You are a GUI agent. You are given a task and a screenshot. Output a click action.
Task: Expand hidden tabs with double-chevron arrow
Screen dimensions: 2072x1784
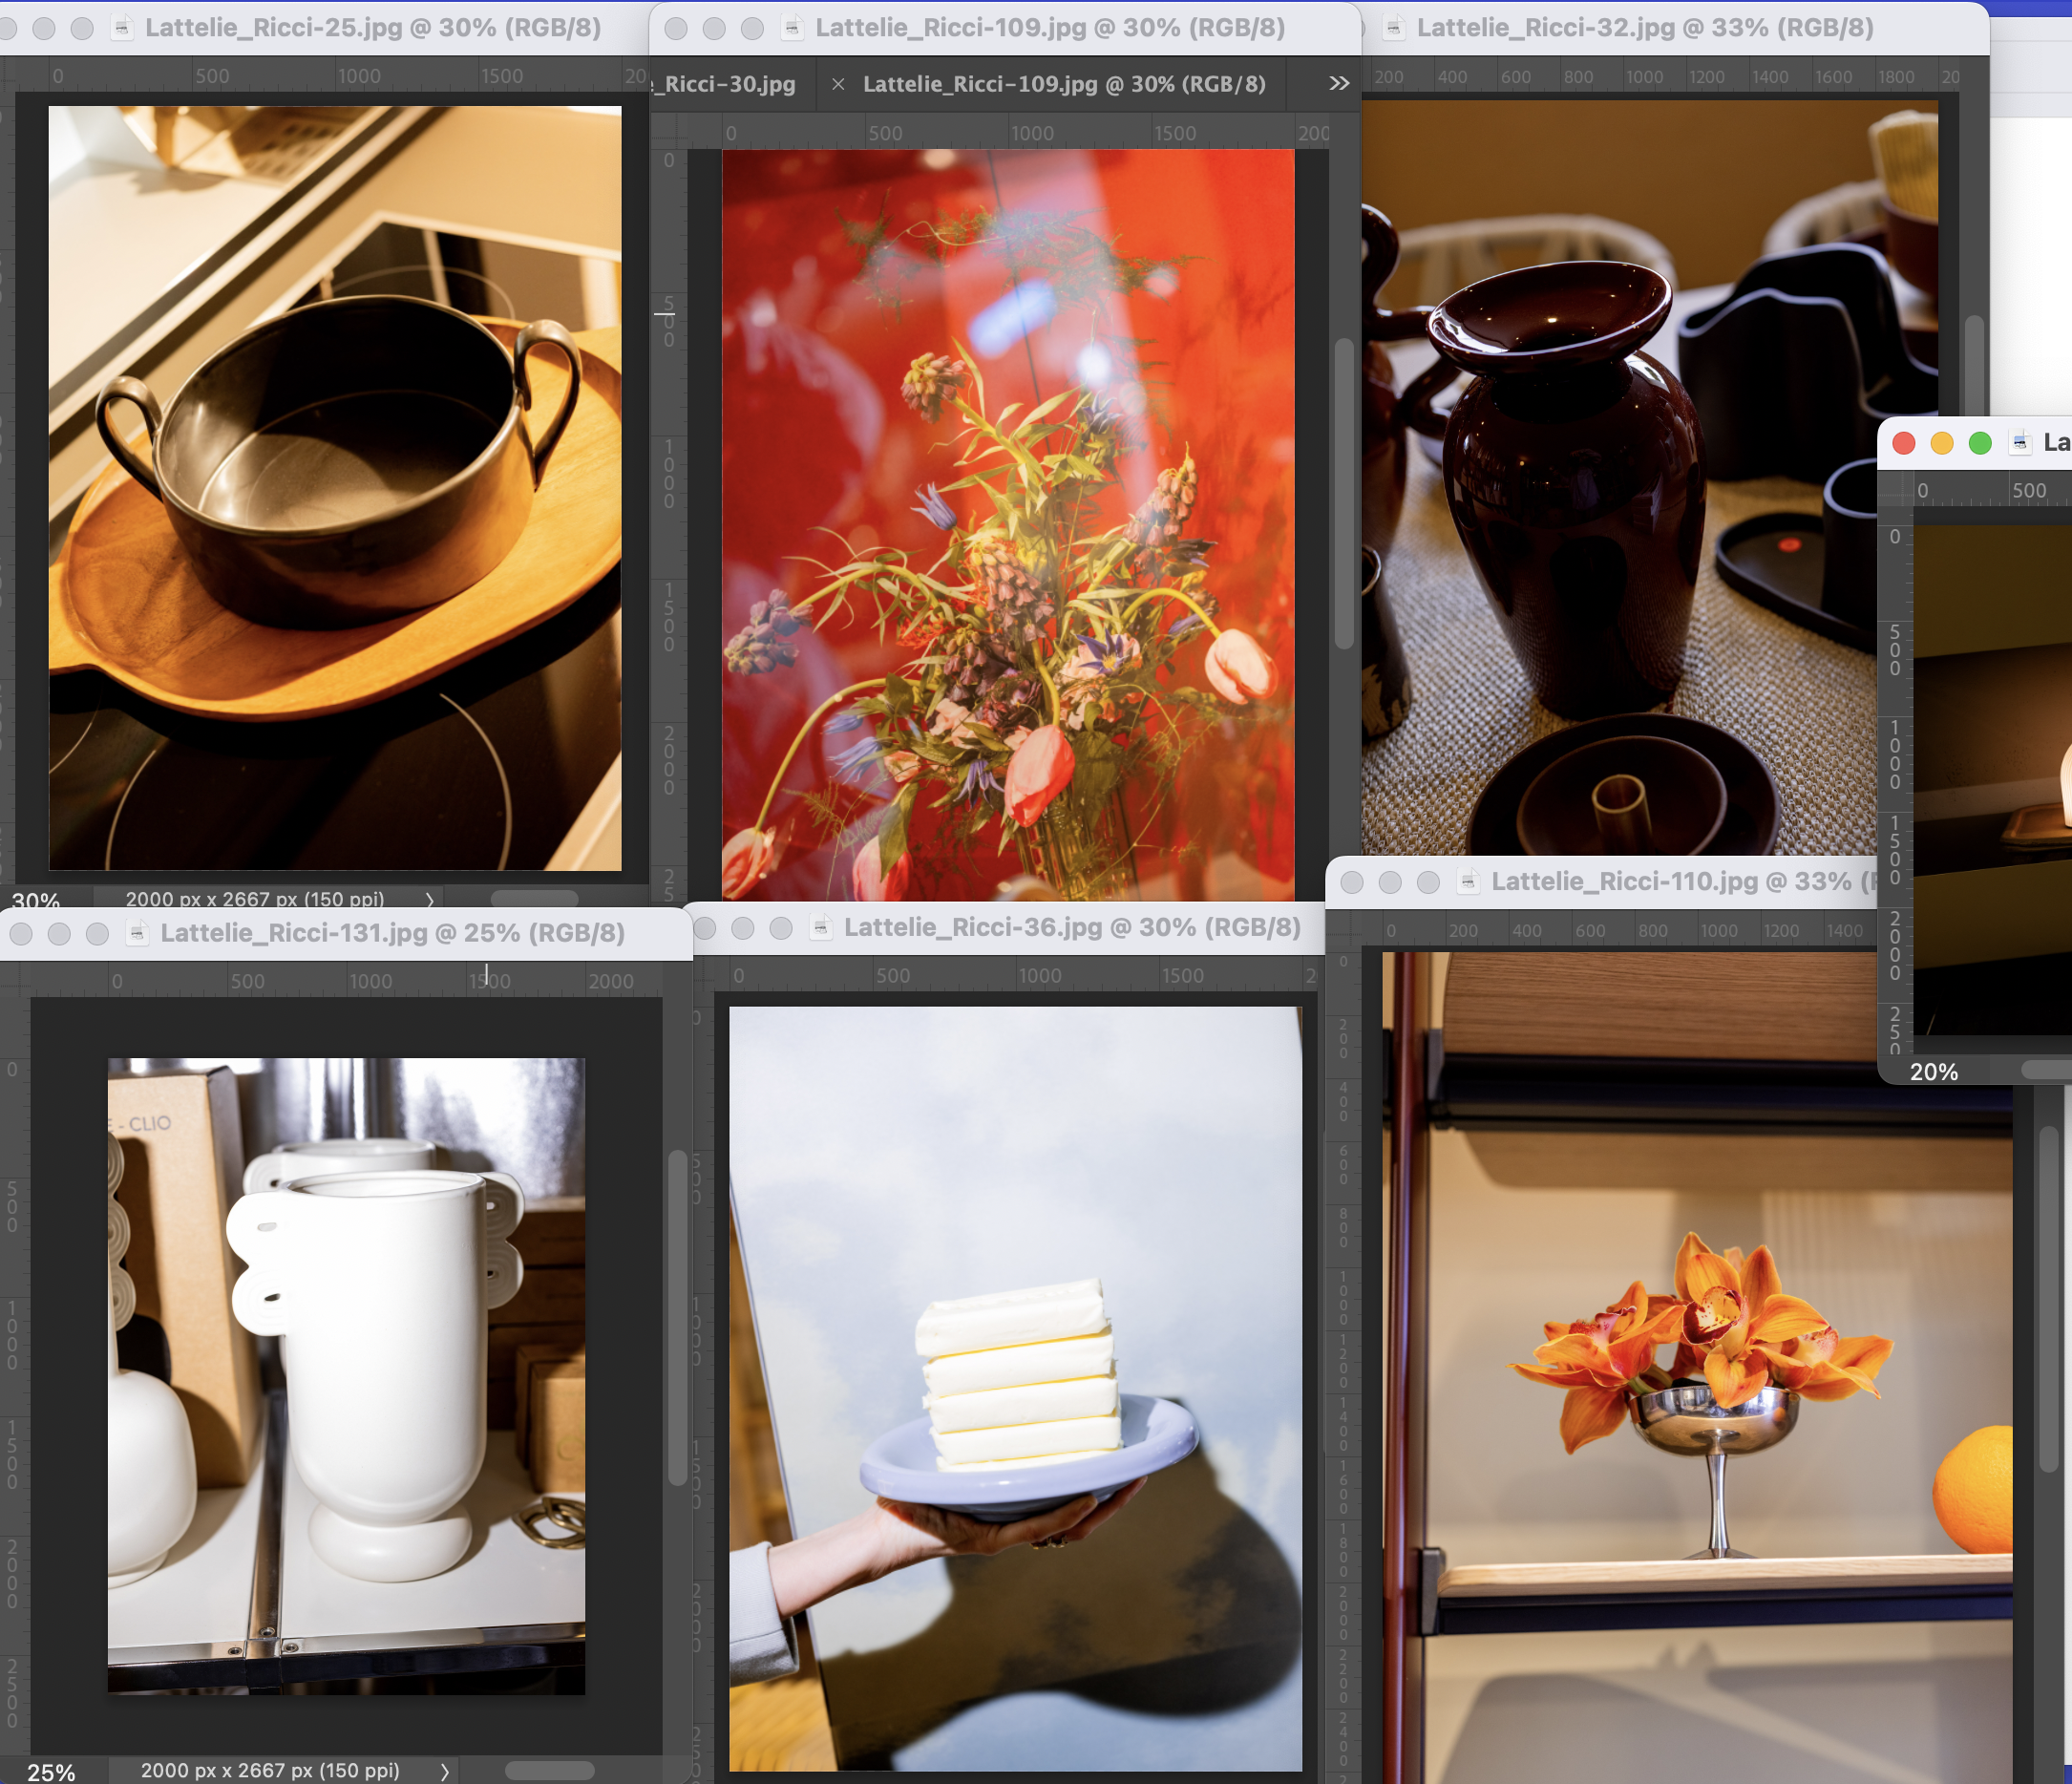coord(1339,84)
